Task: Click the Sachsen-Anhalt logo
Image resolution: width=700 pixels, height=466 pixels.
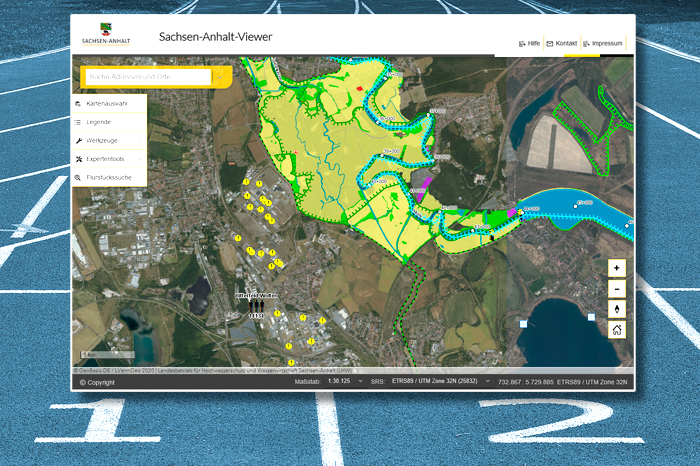Action: (105, 36)
